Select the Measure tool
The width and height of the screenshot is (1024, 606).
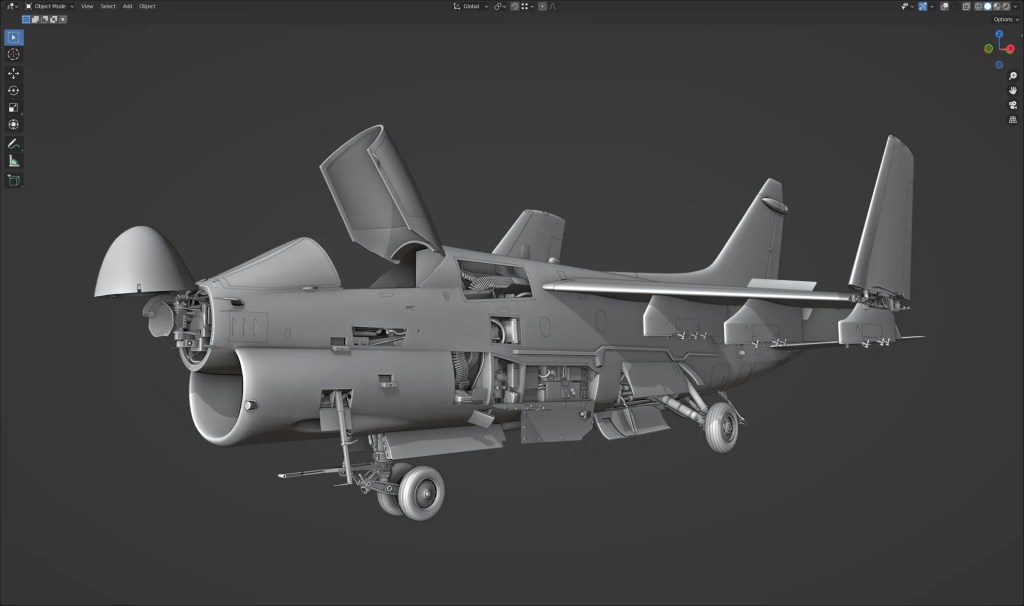(14, 160)
